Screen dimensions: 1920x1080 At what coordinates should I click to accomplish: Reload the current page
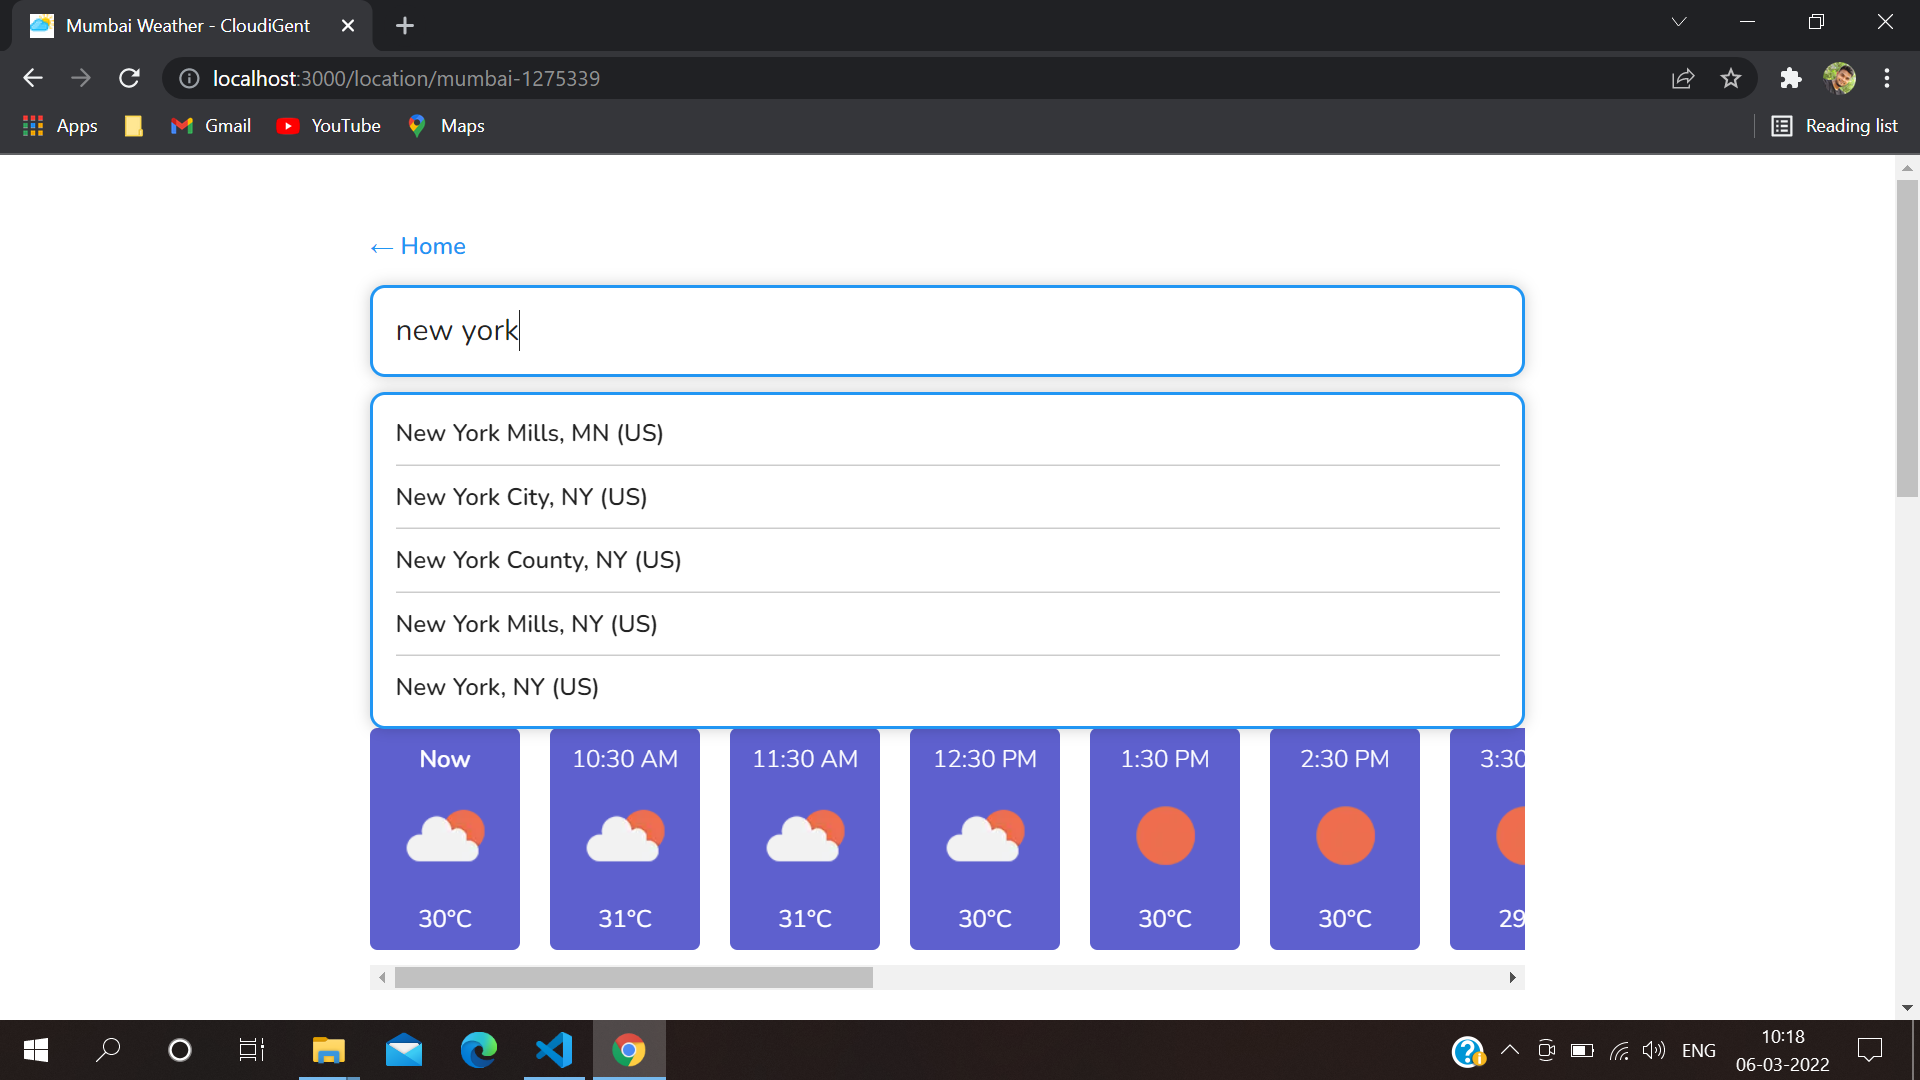pyautogui.click(x=129, y=78)
